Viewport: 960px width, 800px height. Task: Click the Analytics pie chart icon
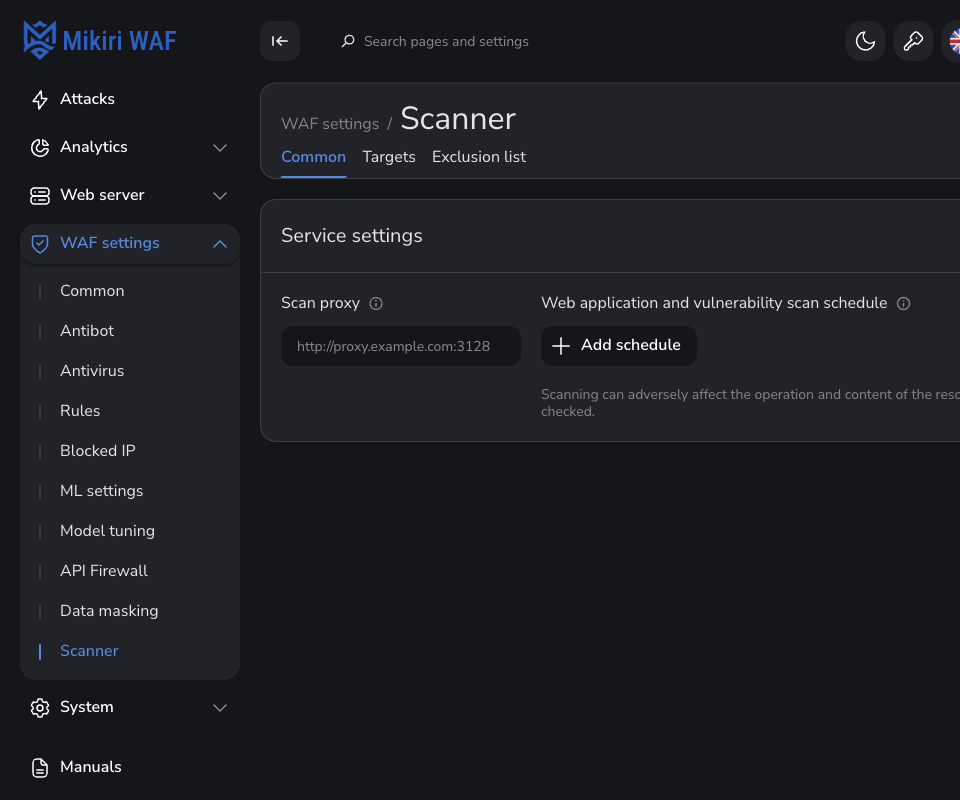(x=40, y=148)
